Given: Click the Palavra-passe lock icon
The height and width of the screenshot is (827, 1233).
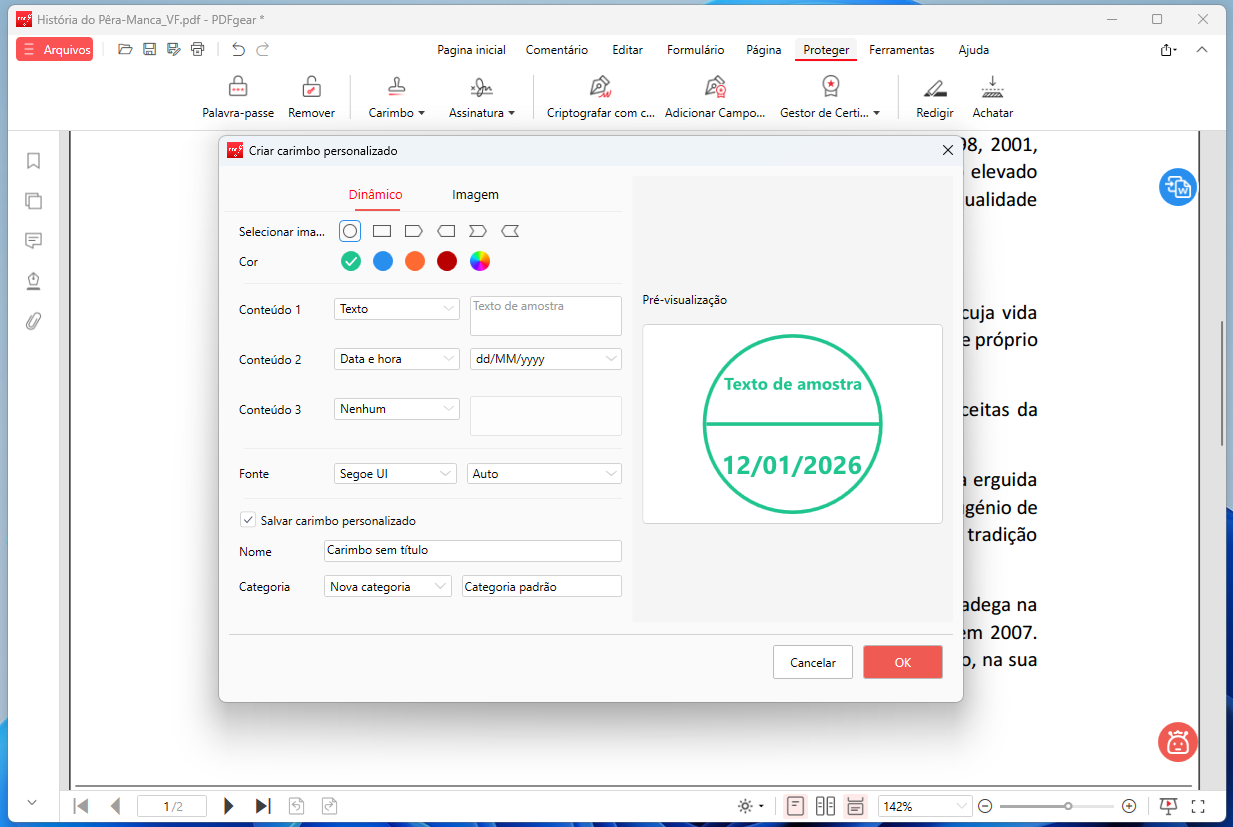Looking at the screenshot, I should 238,87.
